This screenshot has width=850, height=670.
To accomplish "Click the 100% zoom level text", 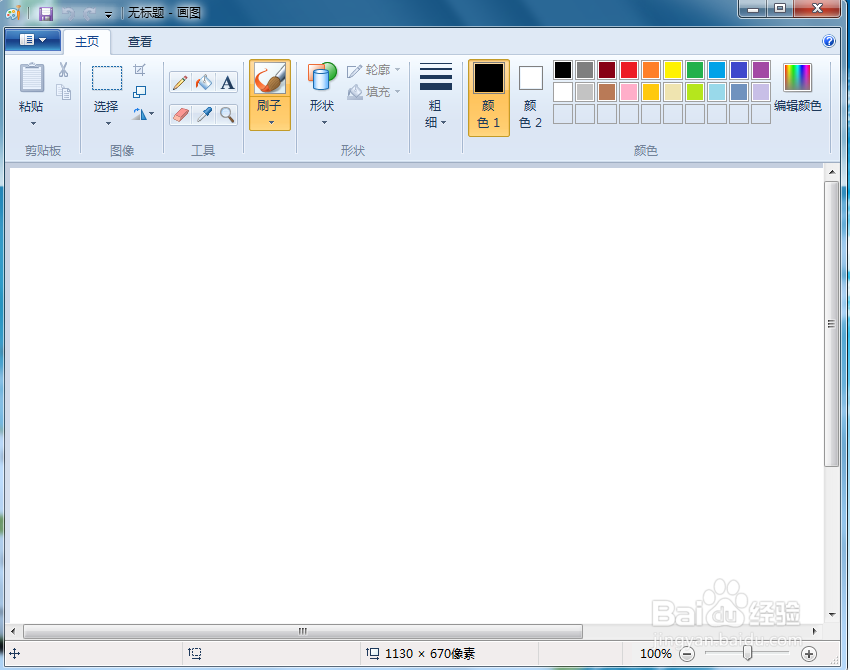I will tap(655, 654).
